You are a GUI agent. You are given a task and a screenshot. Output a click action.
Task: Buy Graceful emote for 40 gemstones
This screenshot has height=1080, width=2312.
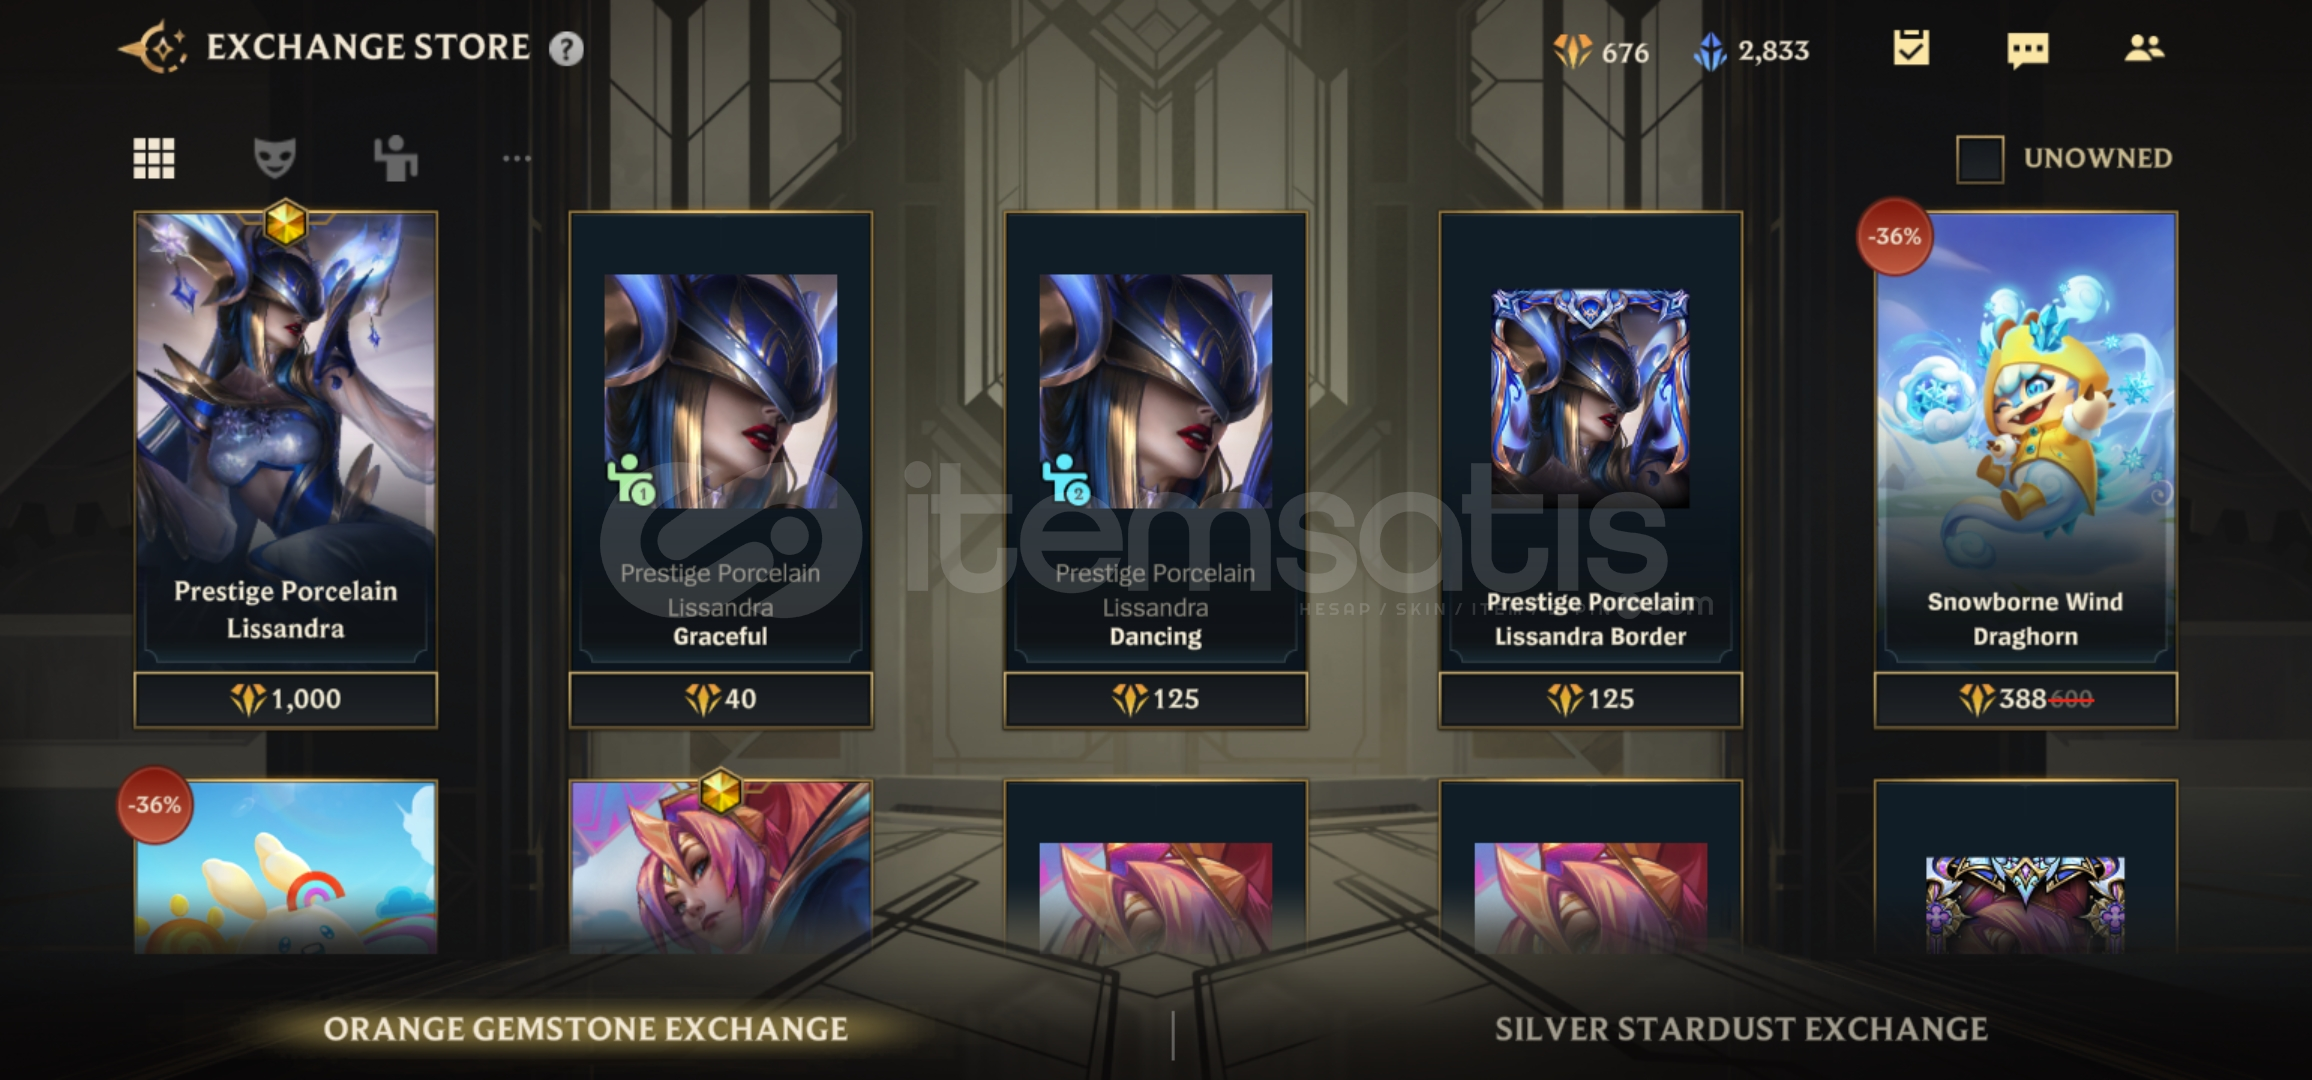pos(721,699)
